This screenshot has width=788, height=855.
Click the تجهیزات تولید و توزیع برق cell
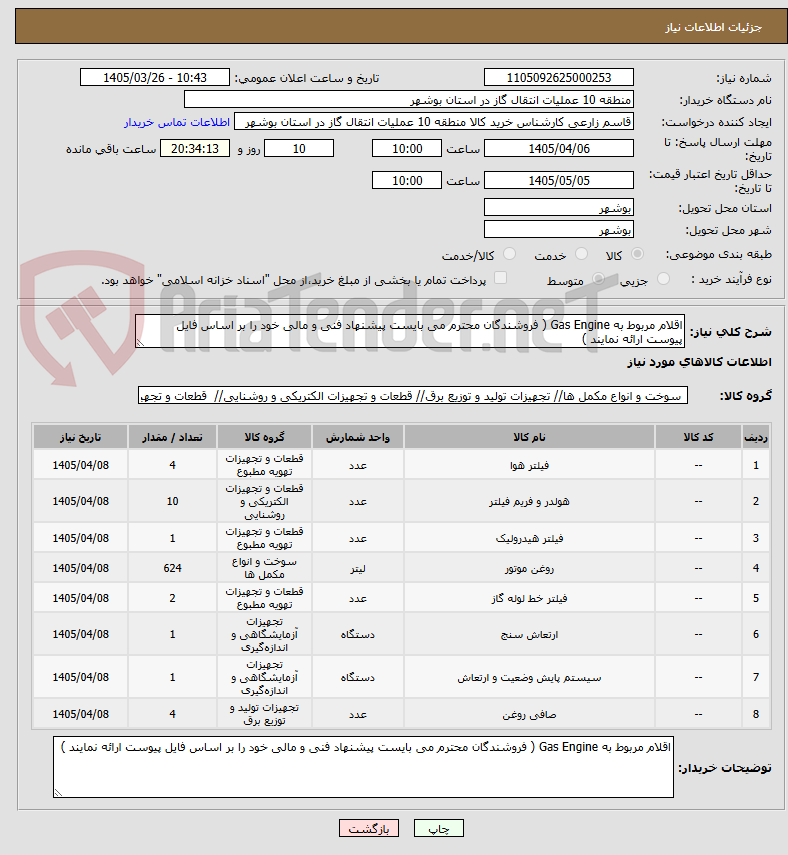click(x=264, y=714)
